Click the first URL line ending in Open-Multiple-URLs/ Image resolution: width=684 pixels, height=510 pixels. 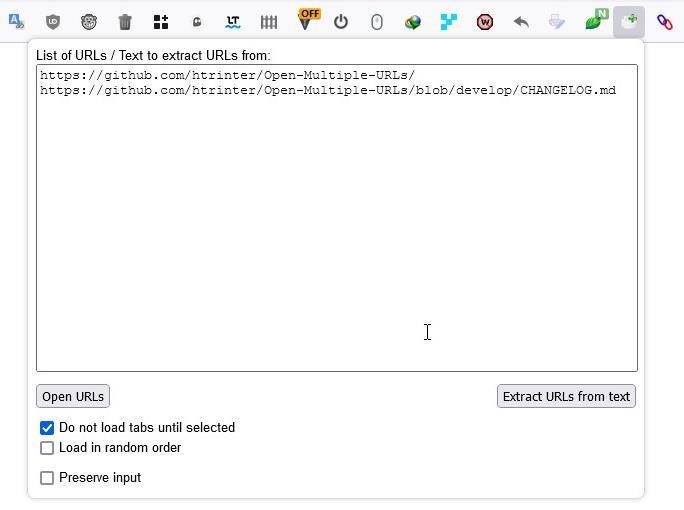[x=227, y=75]
